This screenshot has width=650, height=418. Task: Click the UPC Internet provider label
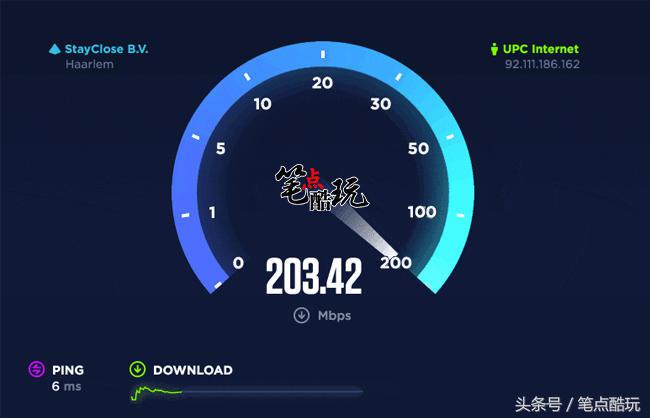pyautogui.click(x=541, y=49)
